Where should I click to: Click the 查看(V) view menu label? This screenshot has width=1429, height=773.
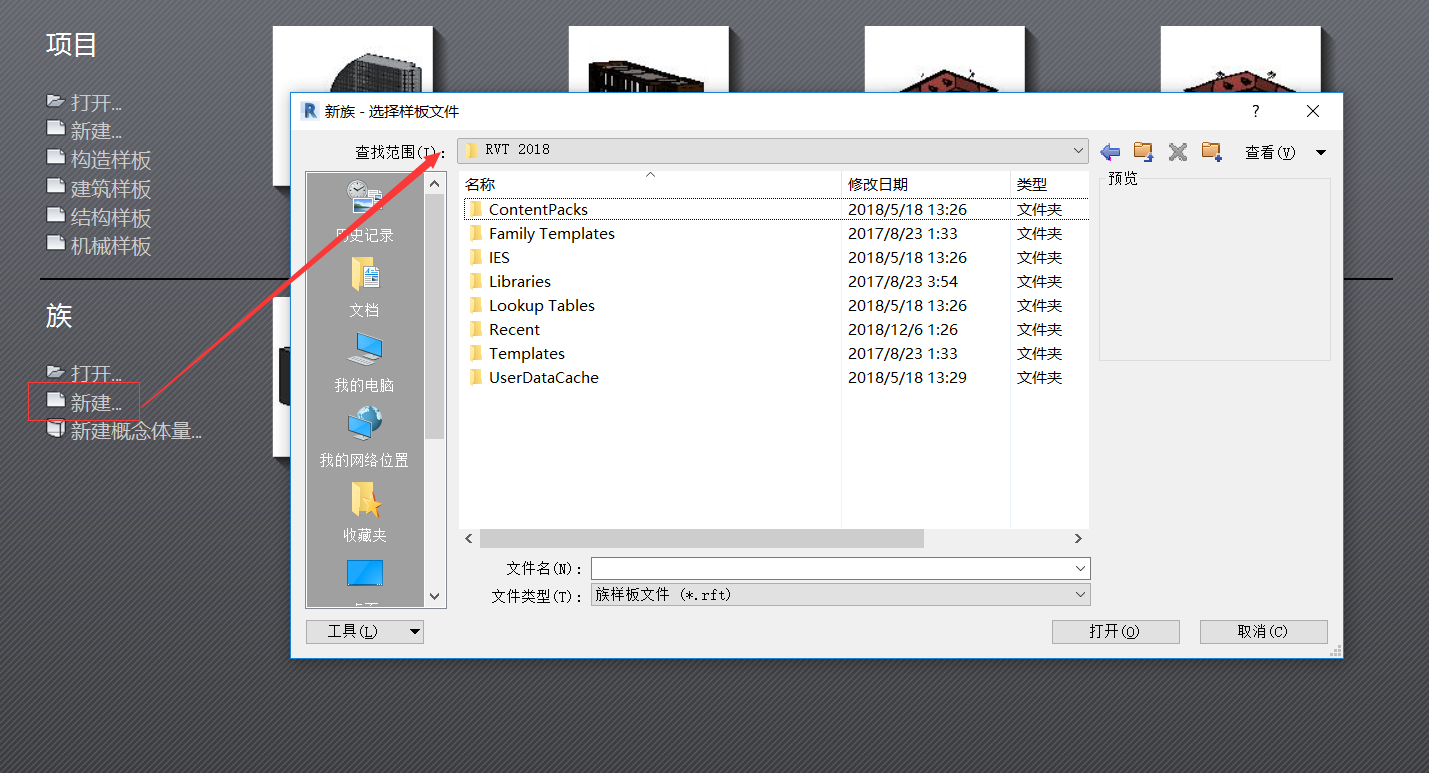[x=1270, y=153]
